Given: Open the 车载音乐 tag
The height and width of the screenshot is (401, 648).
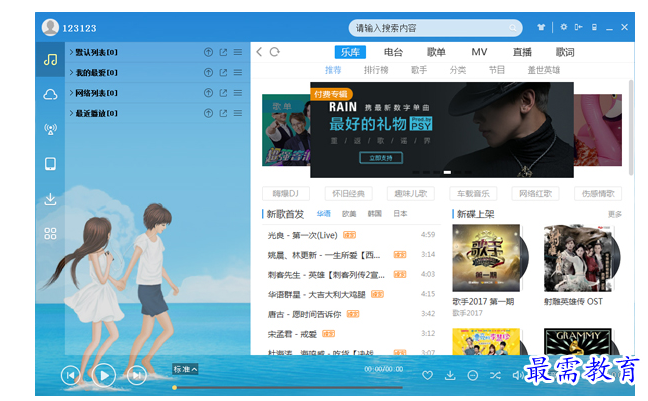Looking at the screenshot, I should click(473, 193).
